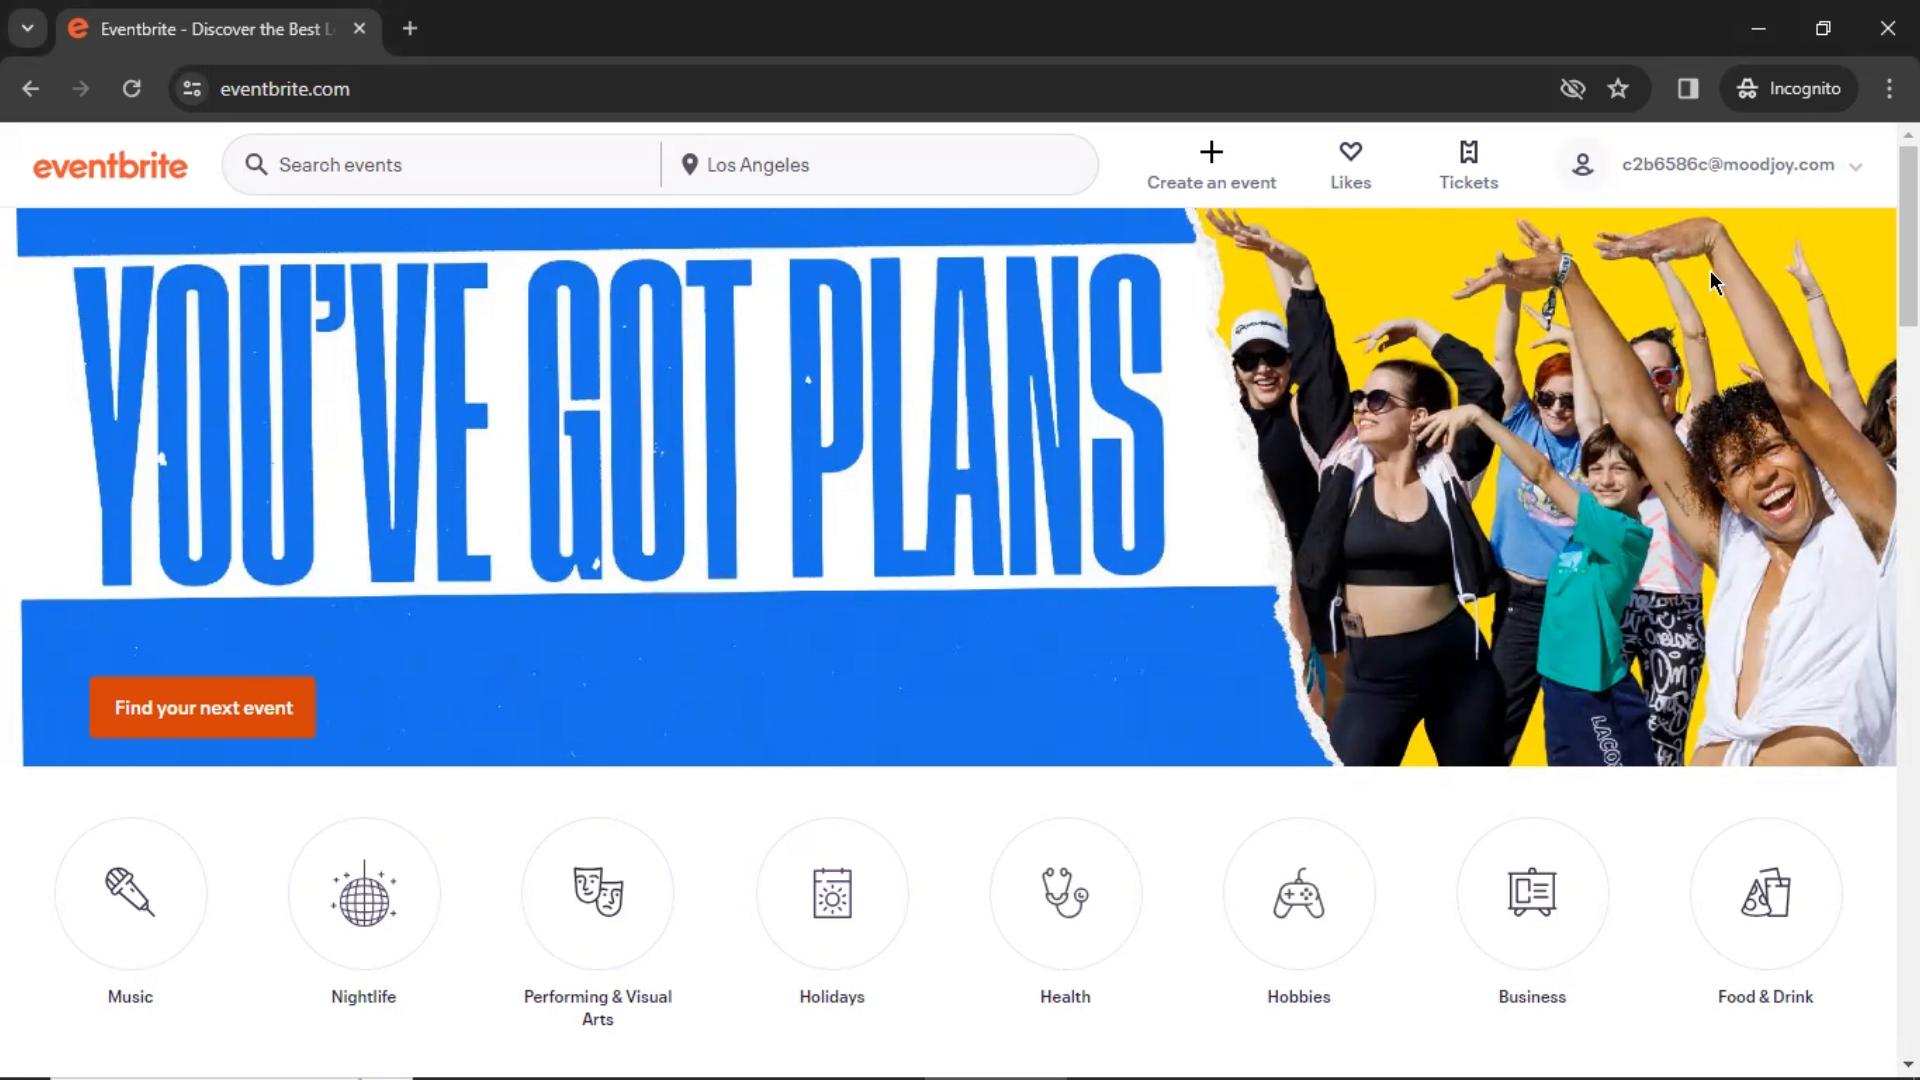1920x1080 pixels.
Task: Click the Create an event button
Action: [x=1212, y=164]
